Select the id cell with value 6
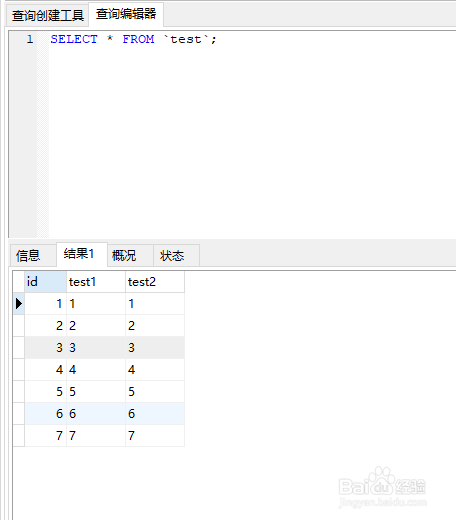 click(45, 414)
